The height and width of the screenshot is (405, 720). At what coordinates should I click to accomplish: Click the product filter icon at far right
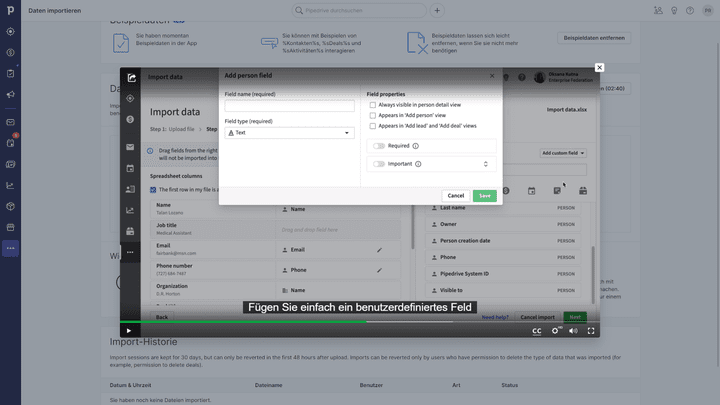pyautogui.click(x=583, y=191)
